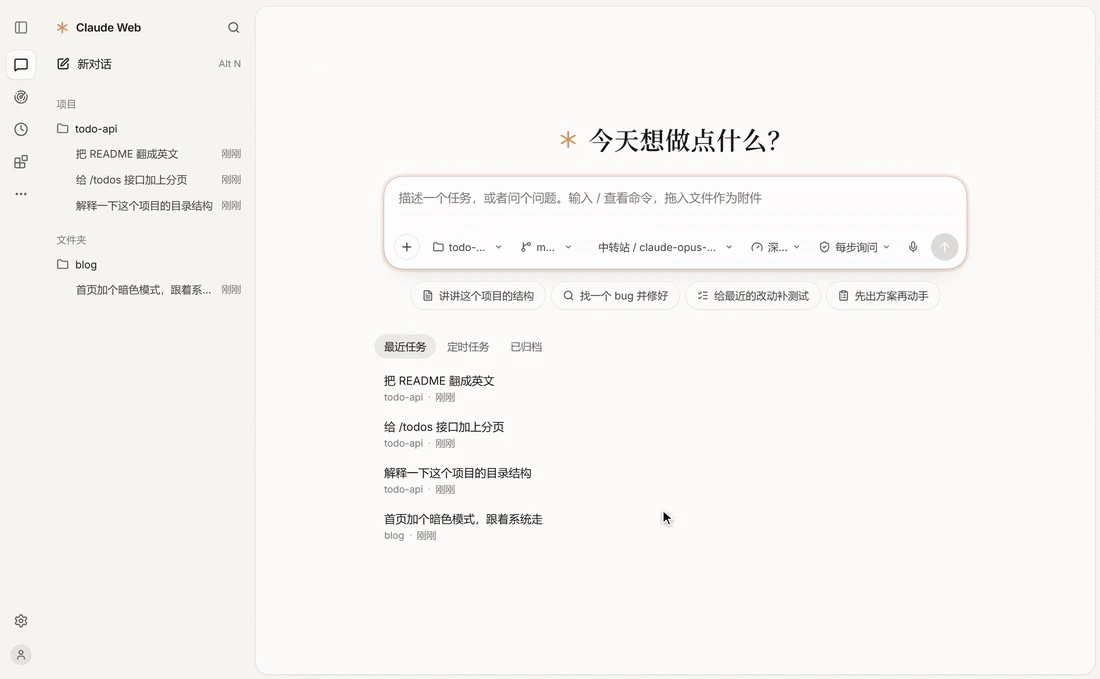Open the user account avatar icon

click(21, 654)
